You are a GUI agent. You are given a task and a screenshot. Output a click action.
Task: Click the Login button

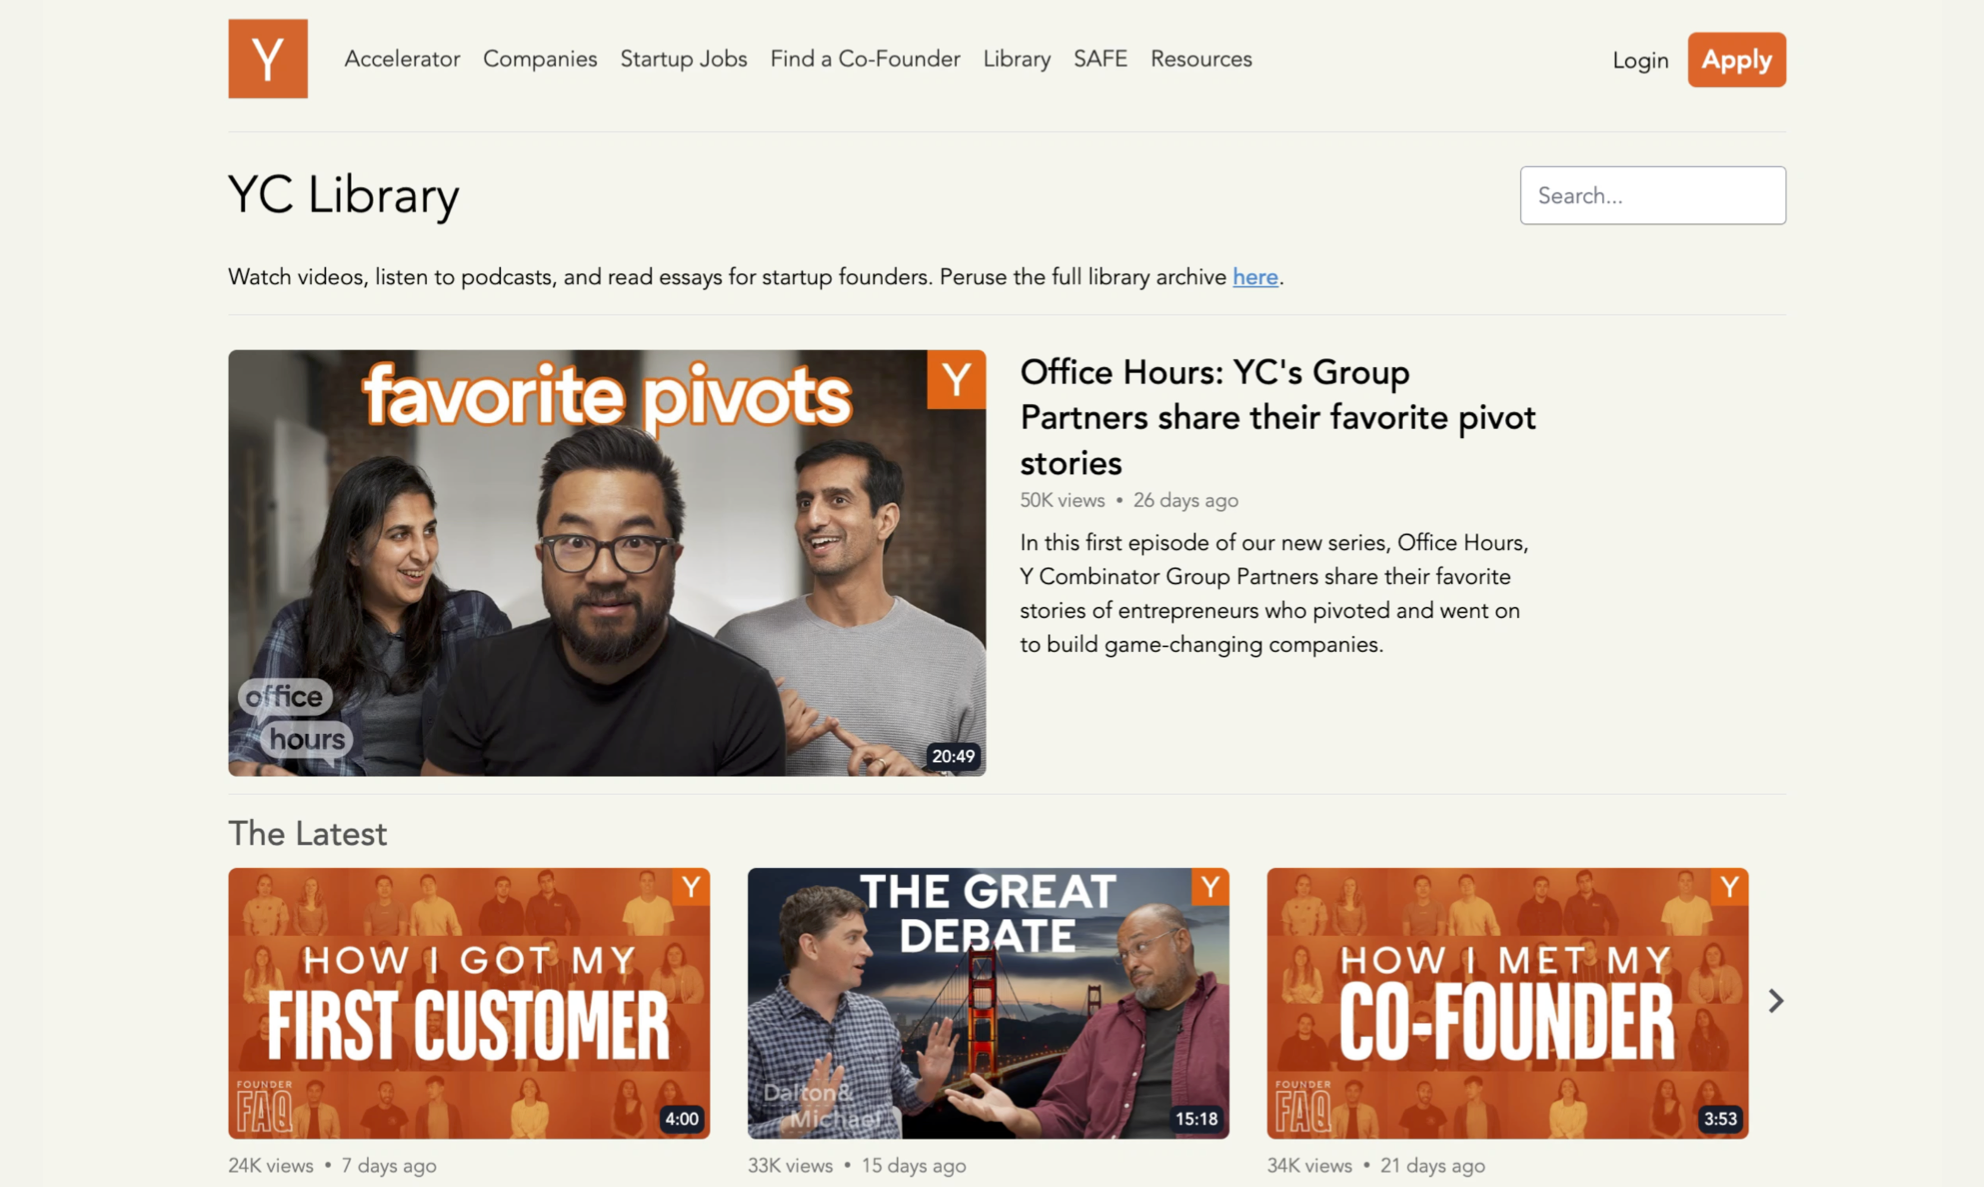click(1639, 58)
